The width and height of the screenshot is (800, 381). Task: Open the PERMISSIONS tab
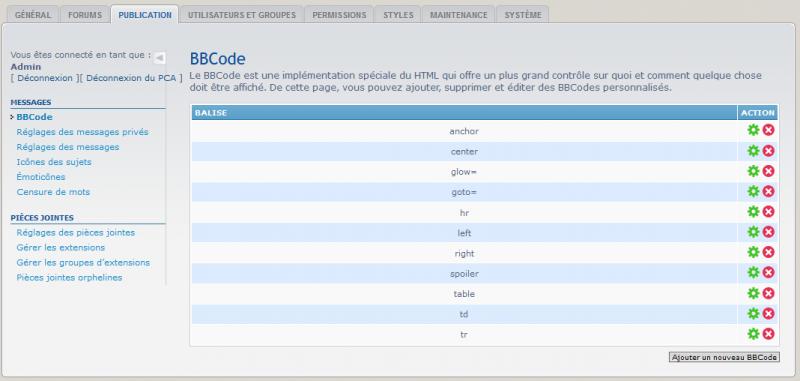pyautogui.click(x=339, y=15)
